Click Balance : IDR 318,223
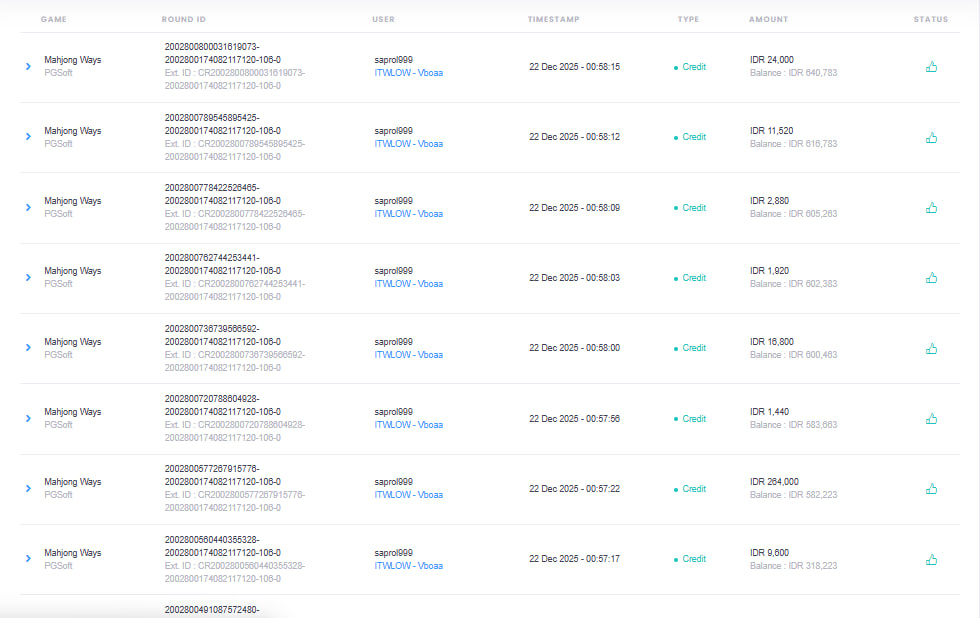Viewport: 980px width, 618px height. click(x=794, y=566)
